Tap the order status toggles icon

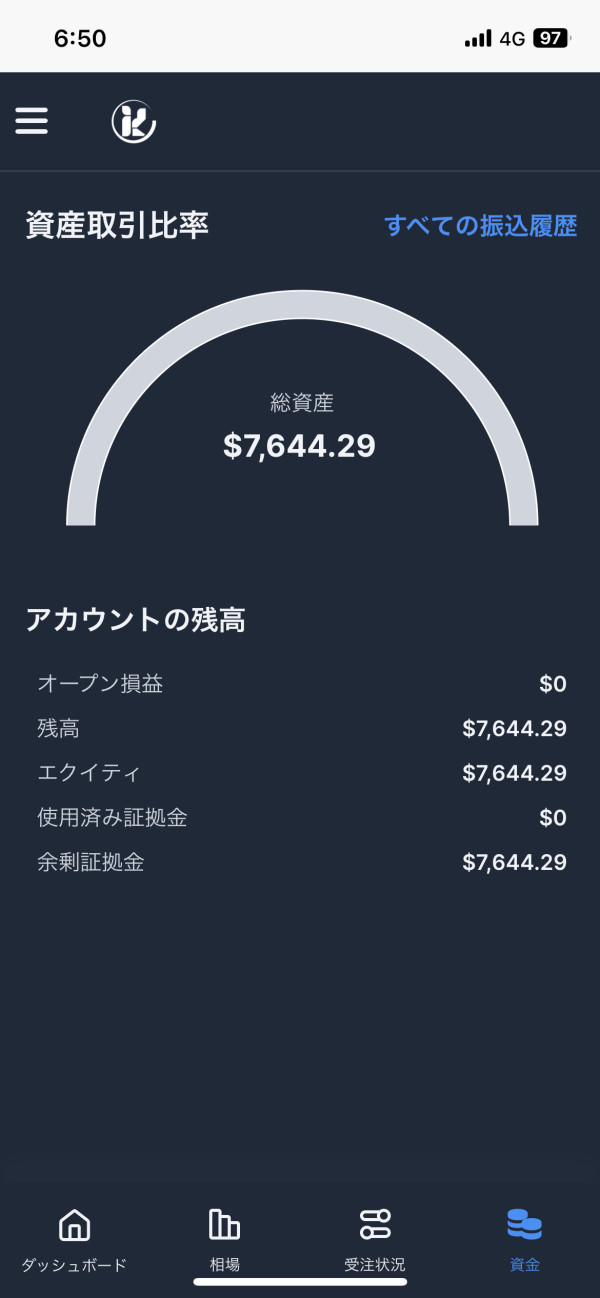[x=375, y=1224]
